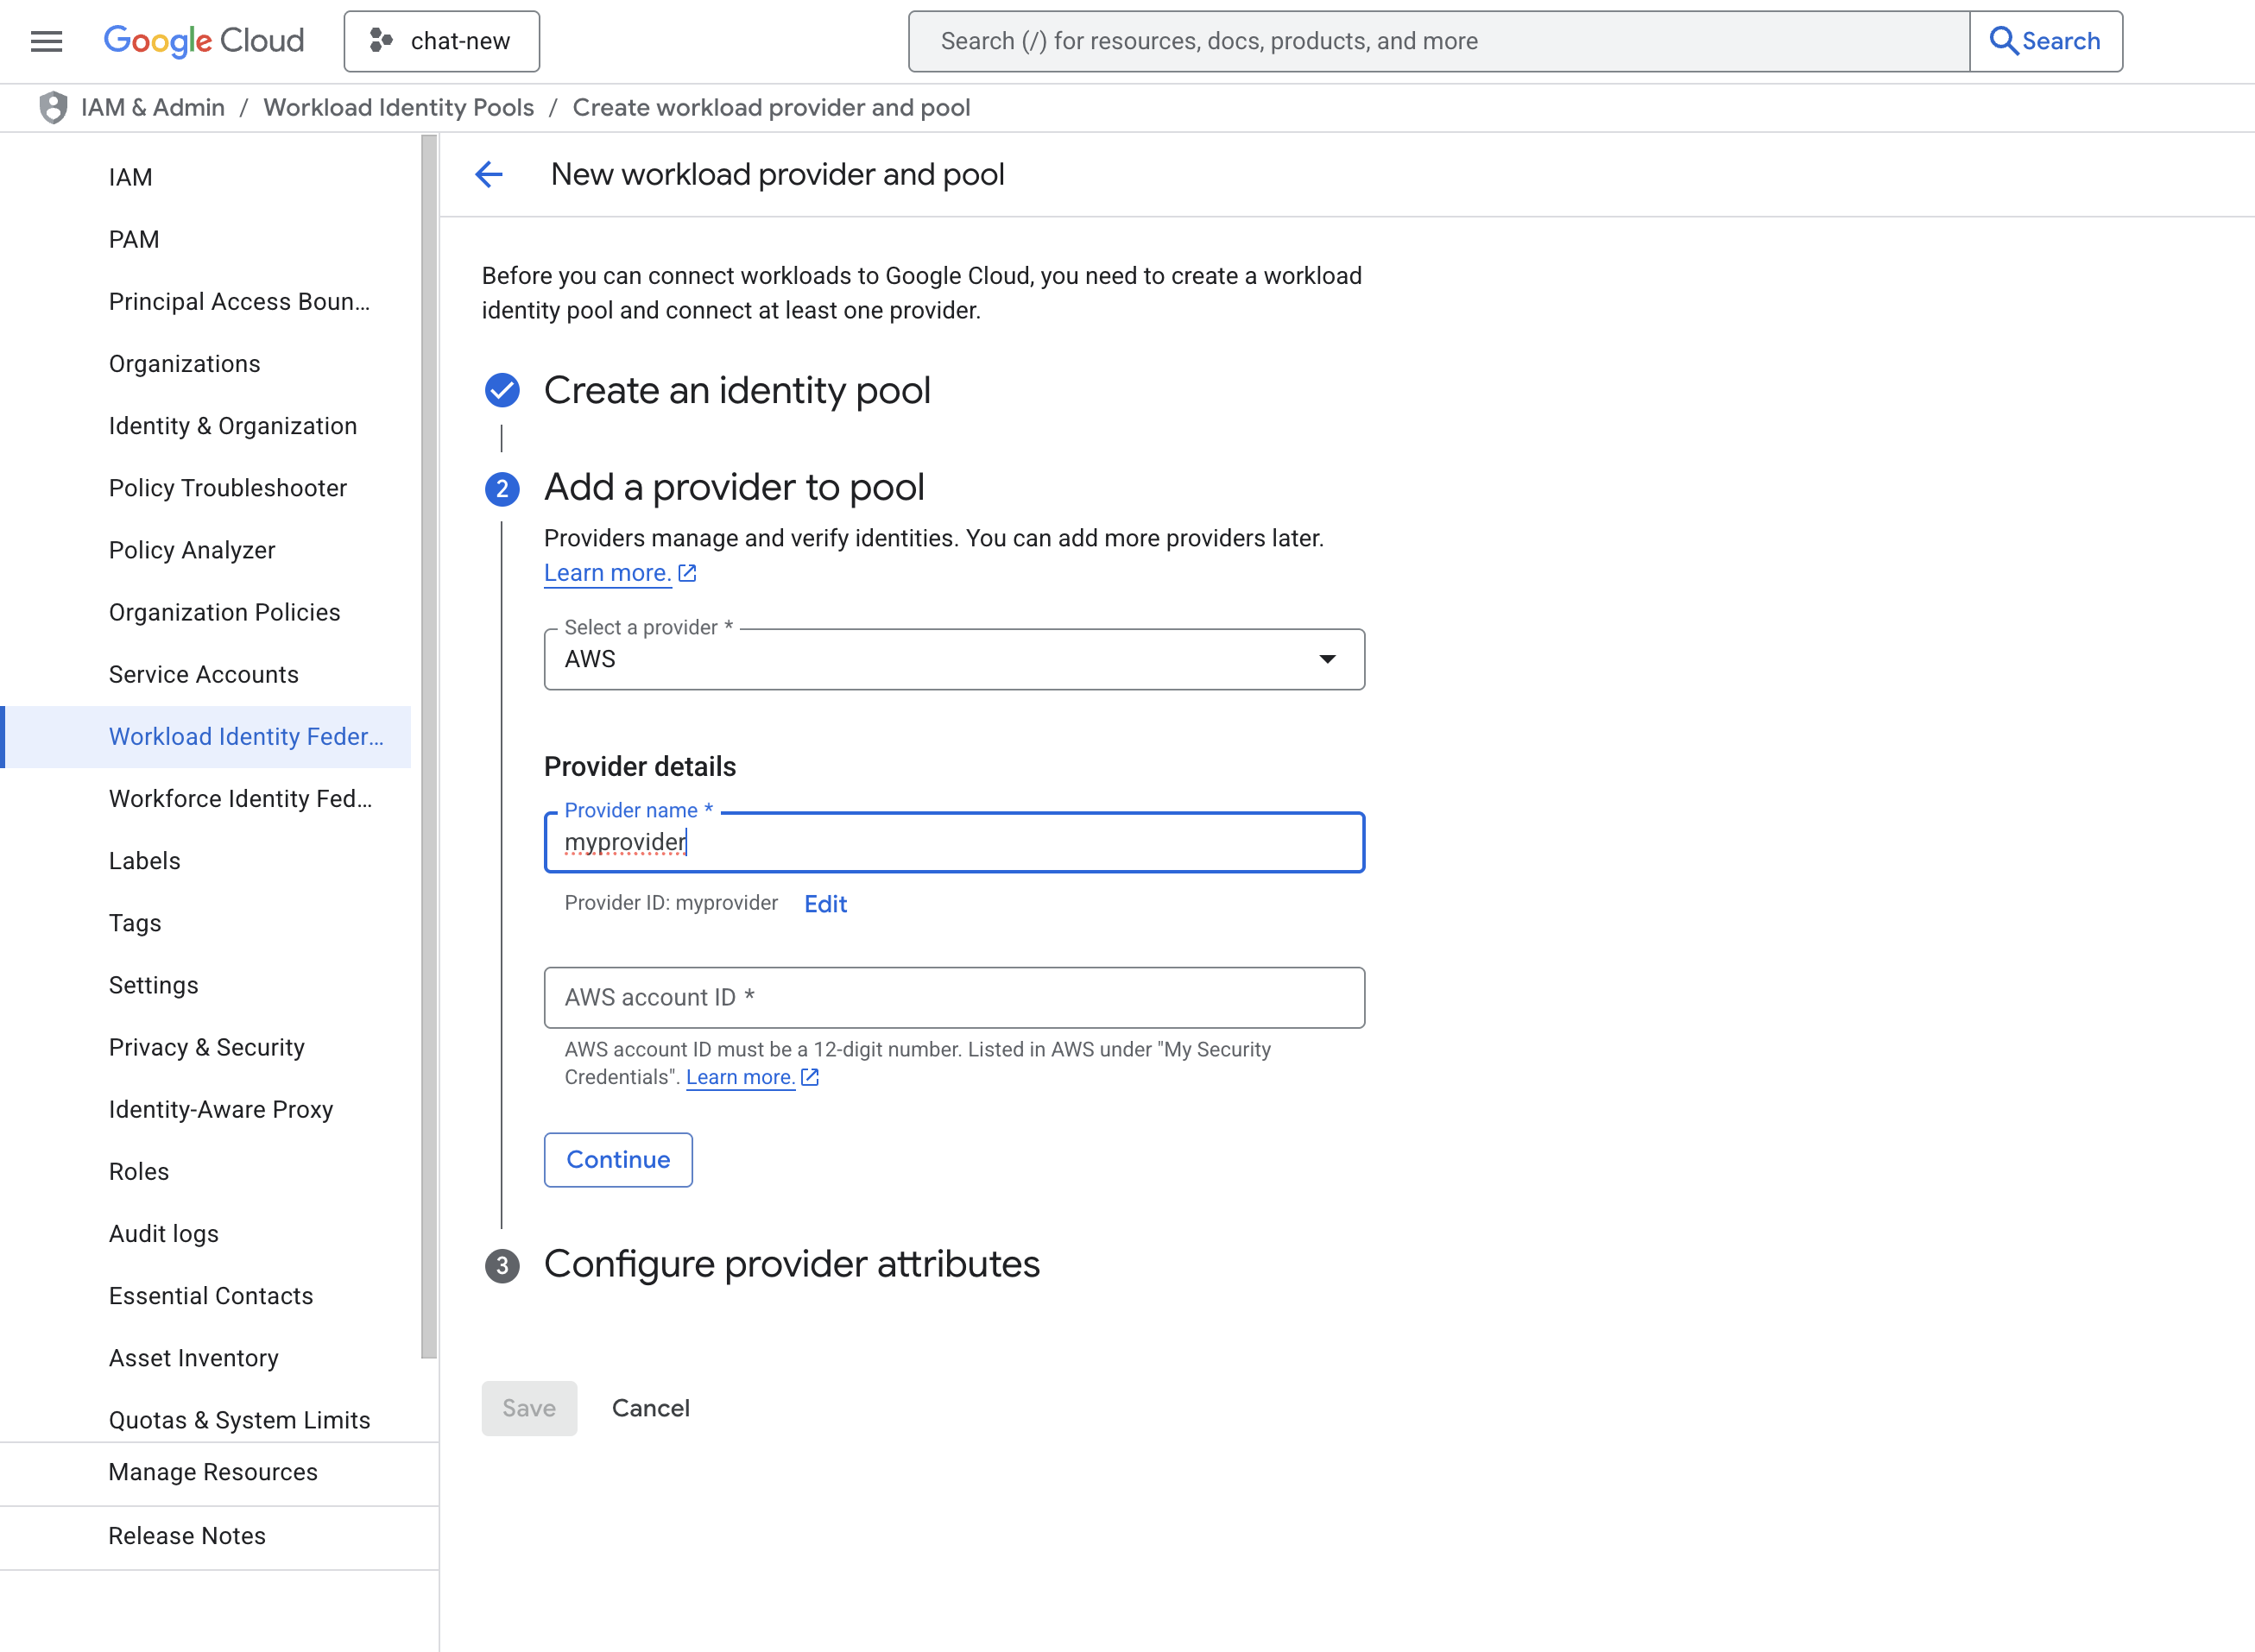Click the Cancel button
2255x1652 pixels.
650,1408
